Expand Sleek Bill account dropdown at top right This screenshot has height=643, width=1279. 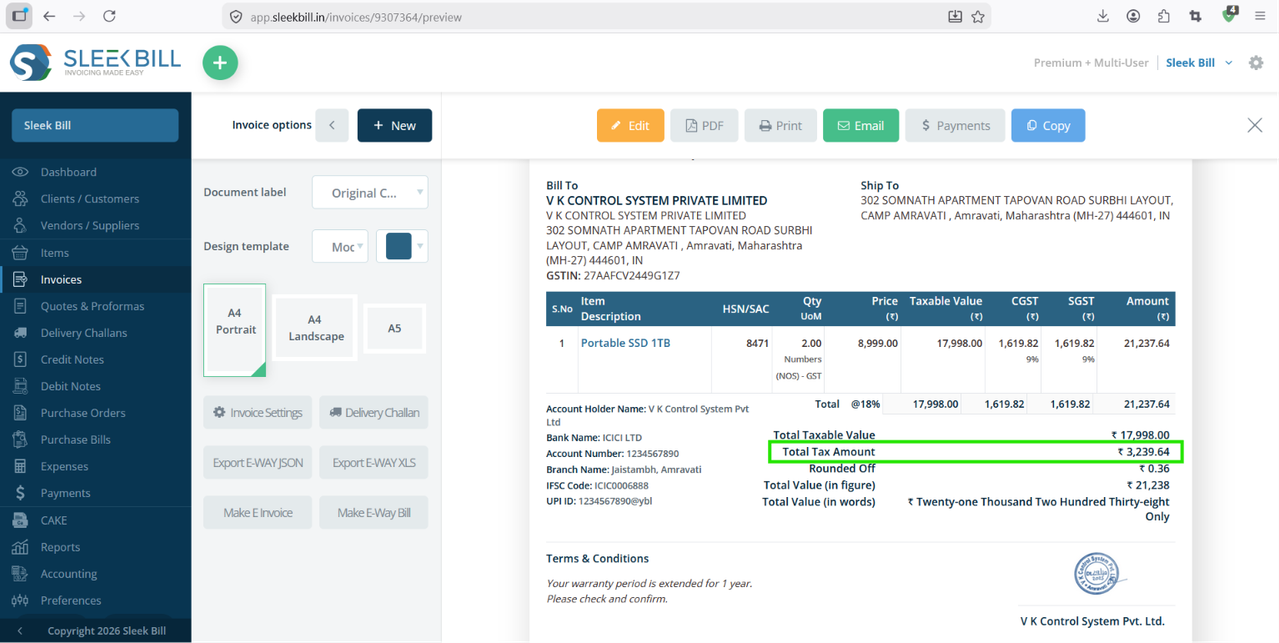(1199, 63)
